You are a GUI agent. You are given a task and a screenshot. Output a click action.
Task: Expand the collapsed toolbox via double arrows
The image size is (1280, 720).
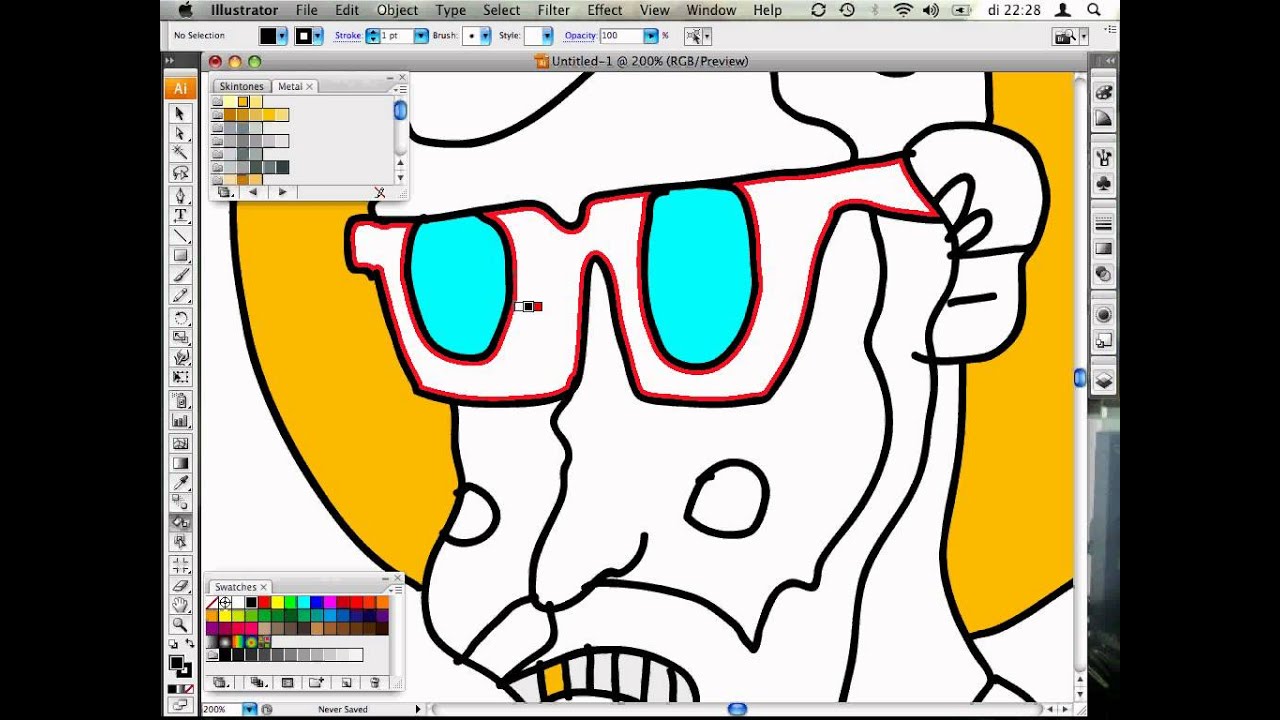tap(169, 61)
